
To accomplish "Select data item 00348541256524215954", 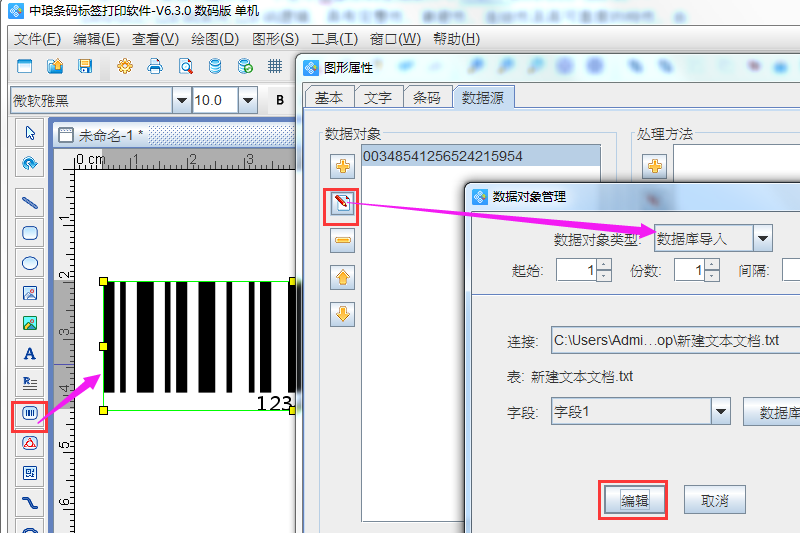I will tap(443, 156).
